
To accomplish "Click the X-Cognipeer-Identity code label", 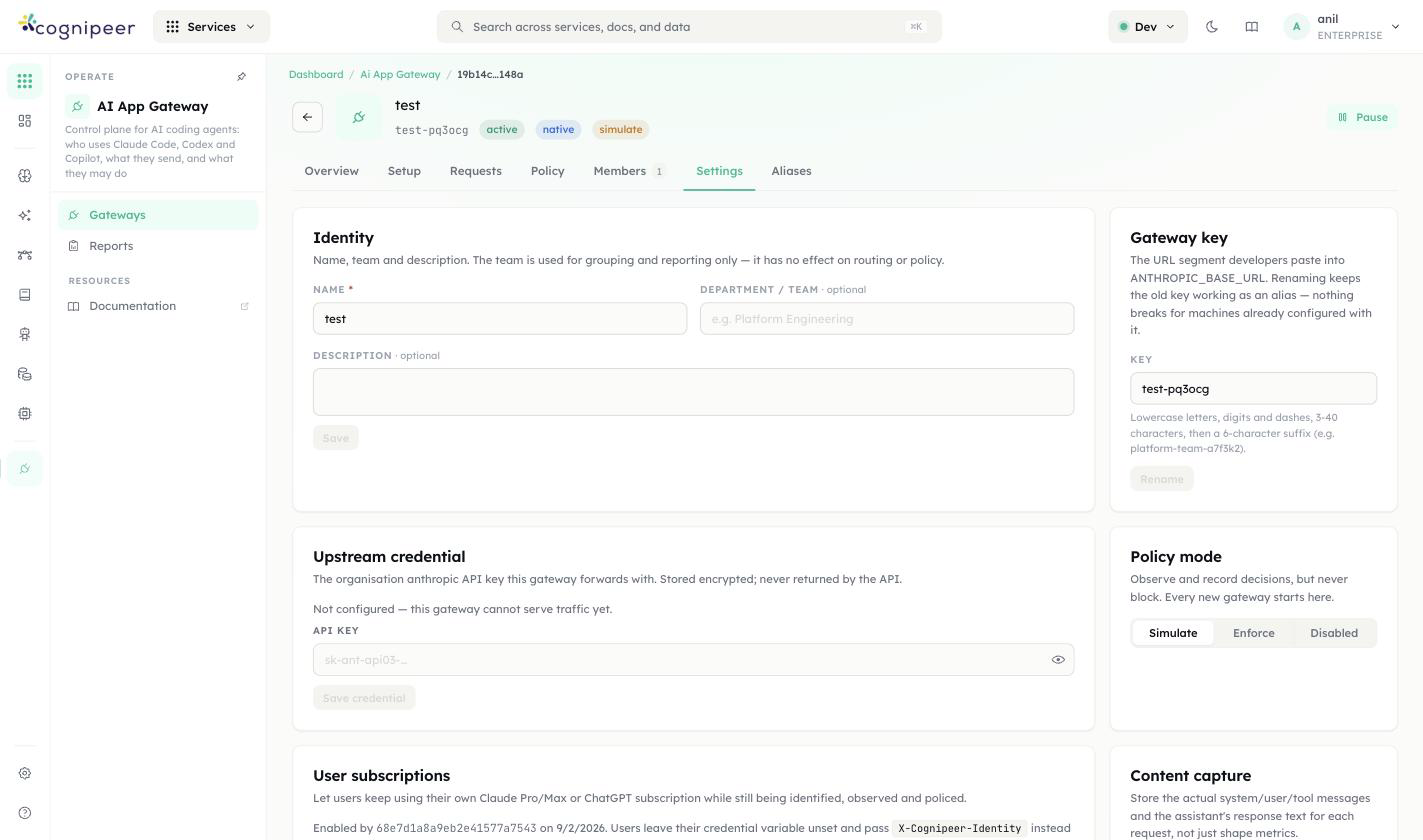I will click(x=960, y=829).
